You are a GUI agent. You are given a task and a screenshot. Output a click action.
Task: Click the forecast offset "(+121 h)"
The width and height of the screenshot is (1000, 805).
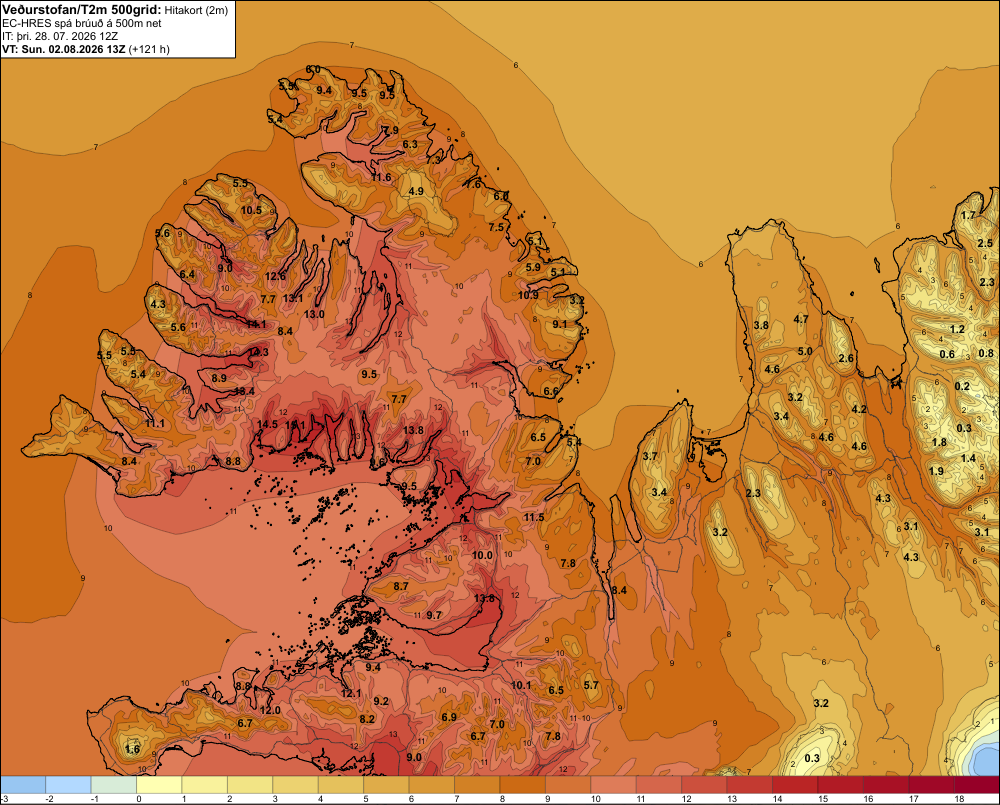pyautogui.click(x=149, y=49)
